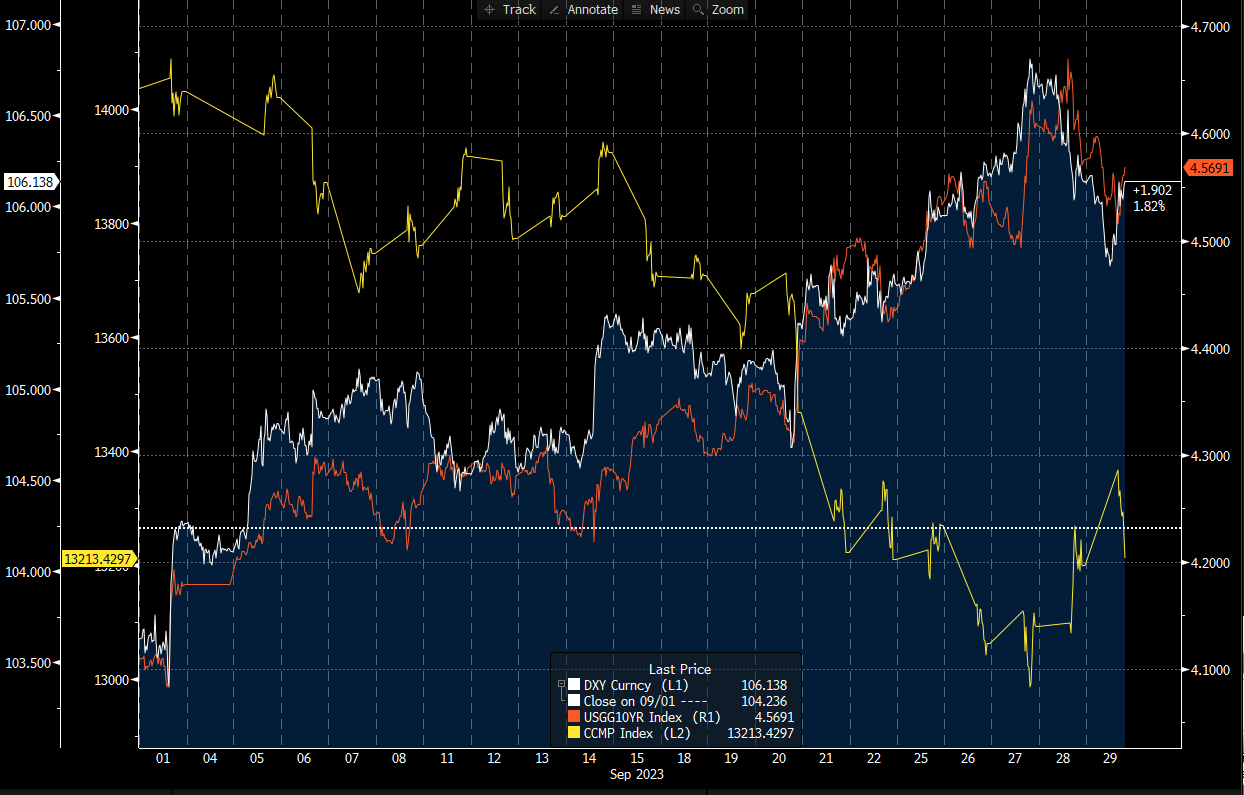Click the 105.000 left axis label
This screenshot has width=1244, height=795.
click(28, 390)
